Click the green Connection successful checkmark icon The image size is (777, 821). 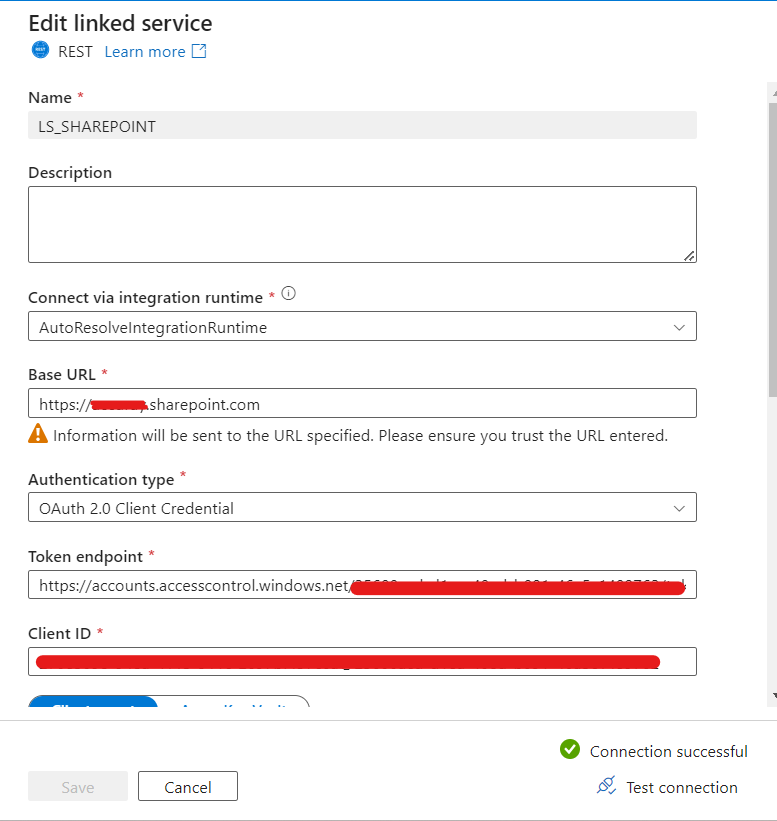pyautogui.click(x=570, y=749)
